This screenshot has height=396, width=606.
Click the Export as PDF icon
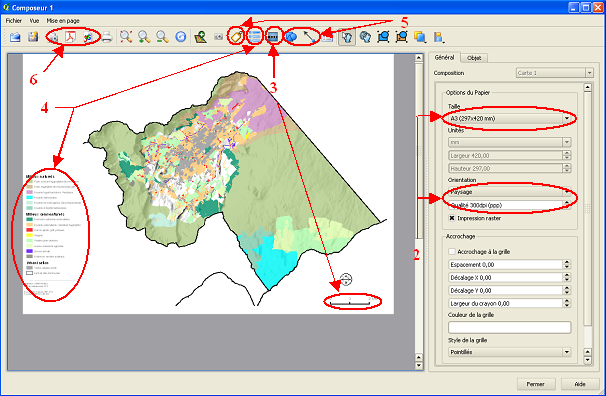point(71,37)
